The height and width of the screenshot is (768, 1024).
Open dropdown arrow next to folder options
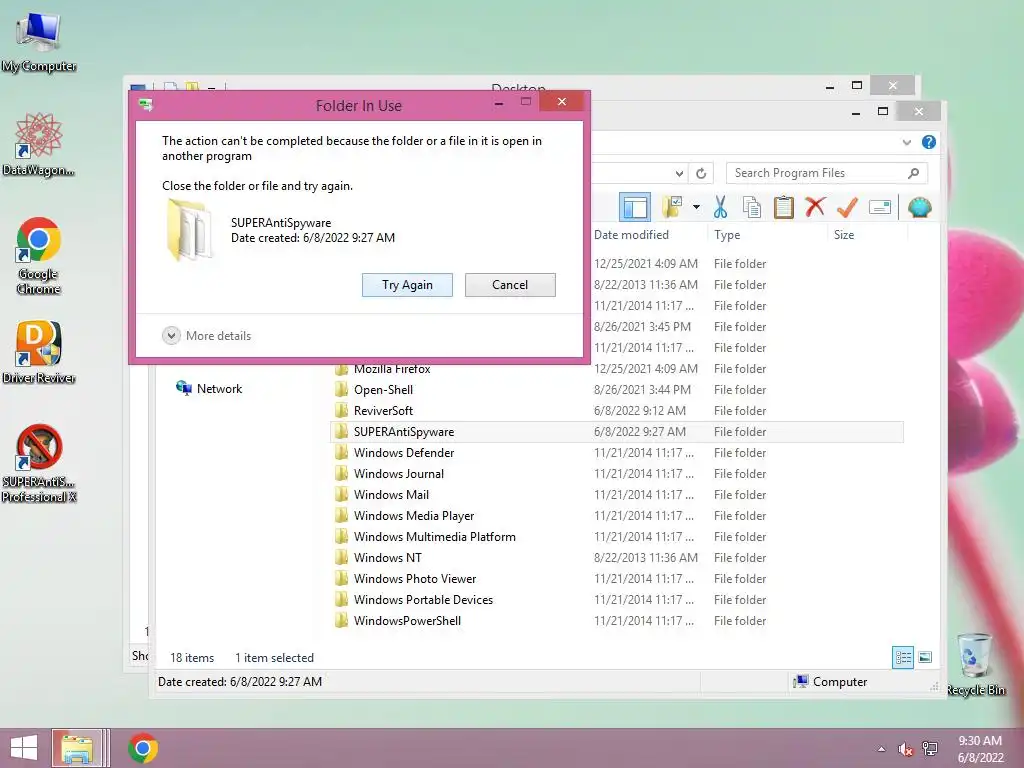pyautogui.click(x=696, y=208)
